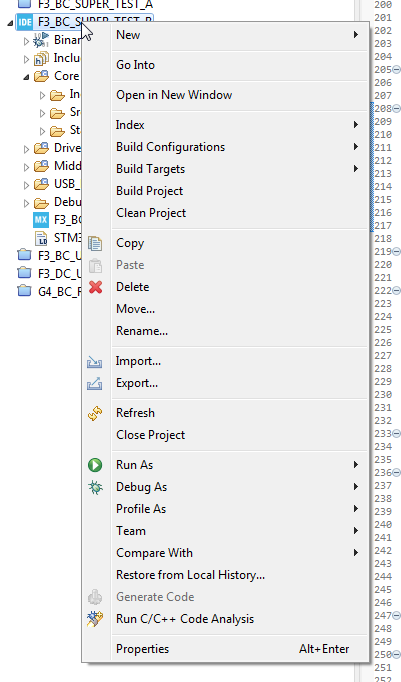This screenshot has width=401, height=682.
Task: Click the yellow Refresh arrows icon
Action: (95, 413)
